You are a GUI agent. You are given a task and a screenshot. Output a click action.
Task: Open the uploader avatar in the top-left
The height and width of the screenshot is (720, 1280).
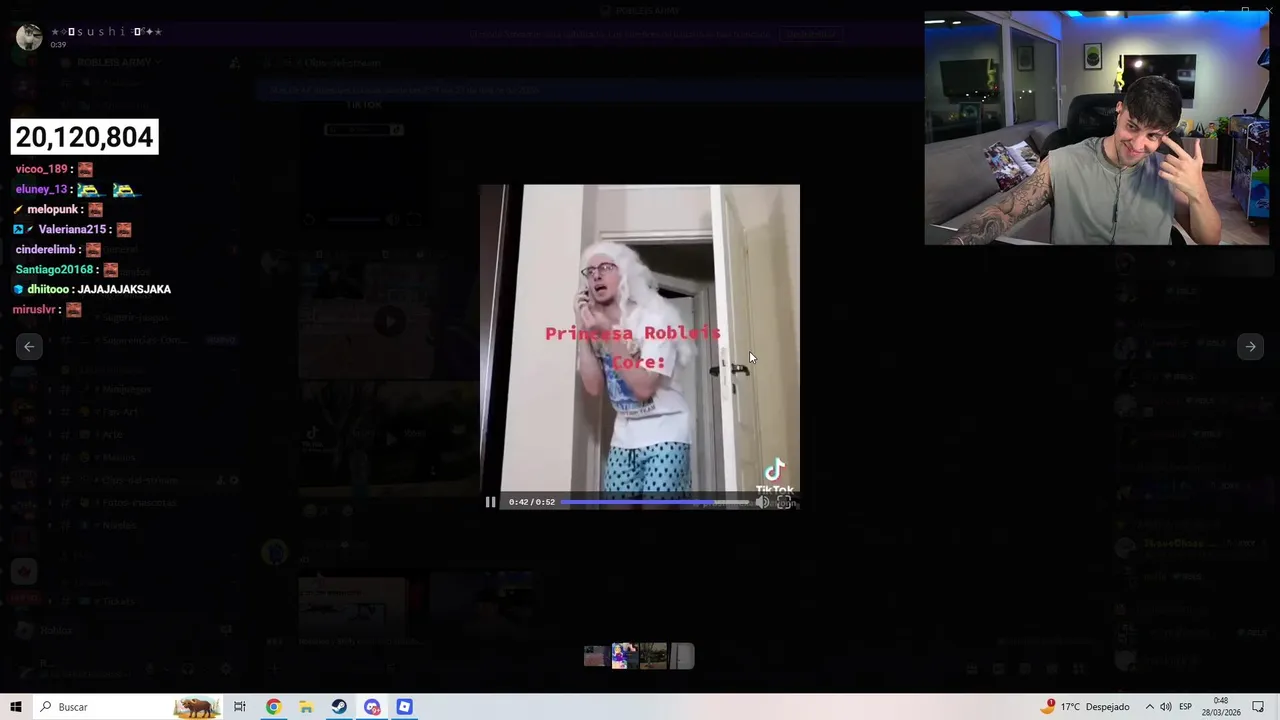pos(29,37)
